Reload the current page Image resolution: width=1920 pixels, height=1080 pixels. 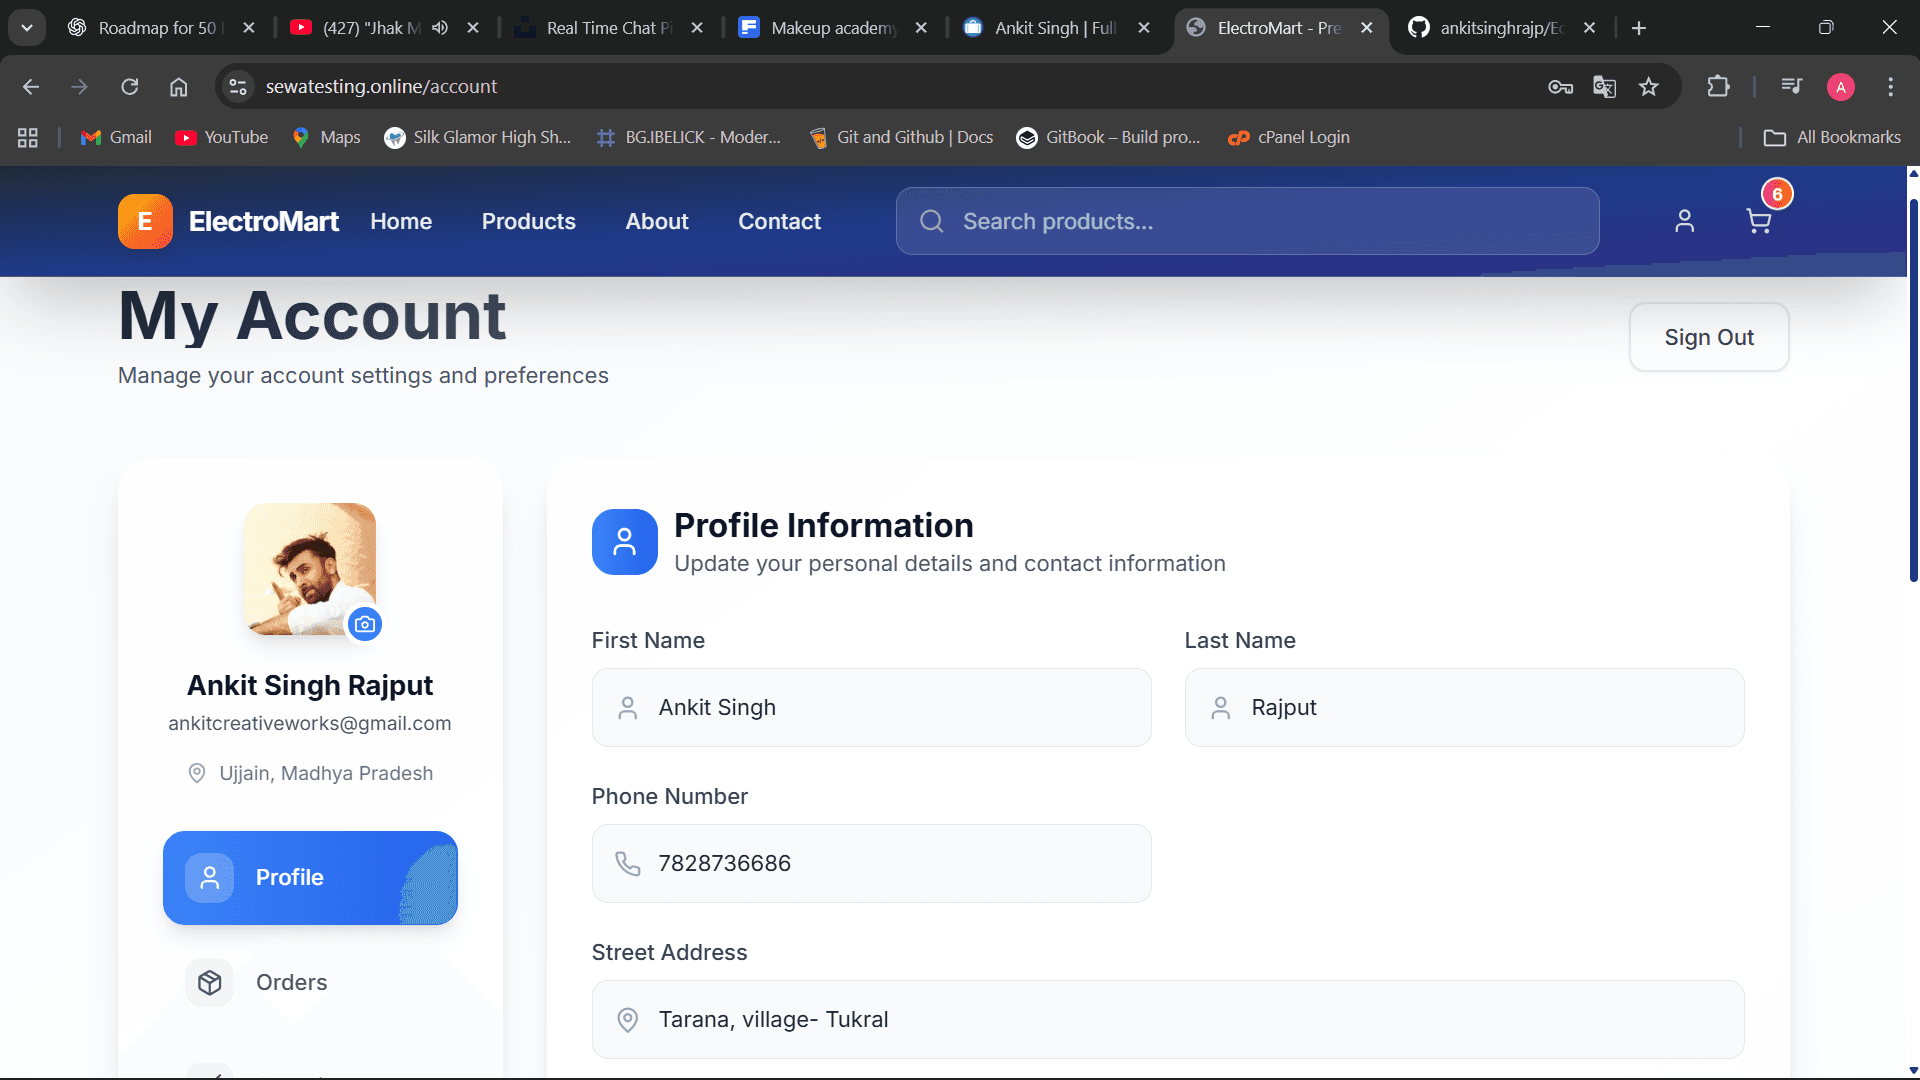[130, 87]
